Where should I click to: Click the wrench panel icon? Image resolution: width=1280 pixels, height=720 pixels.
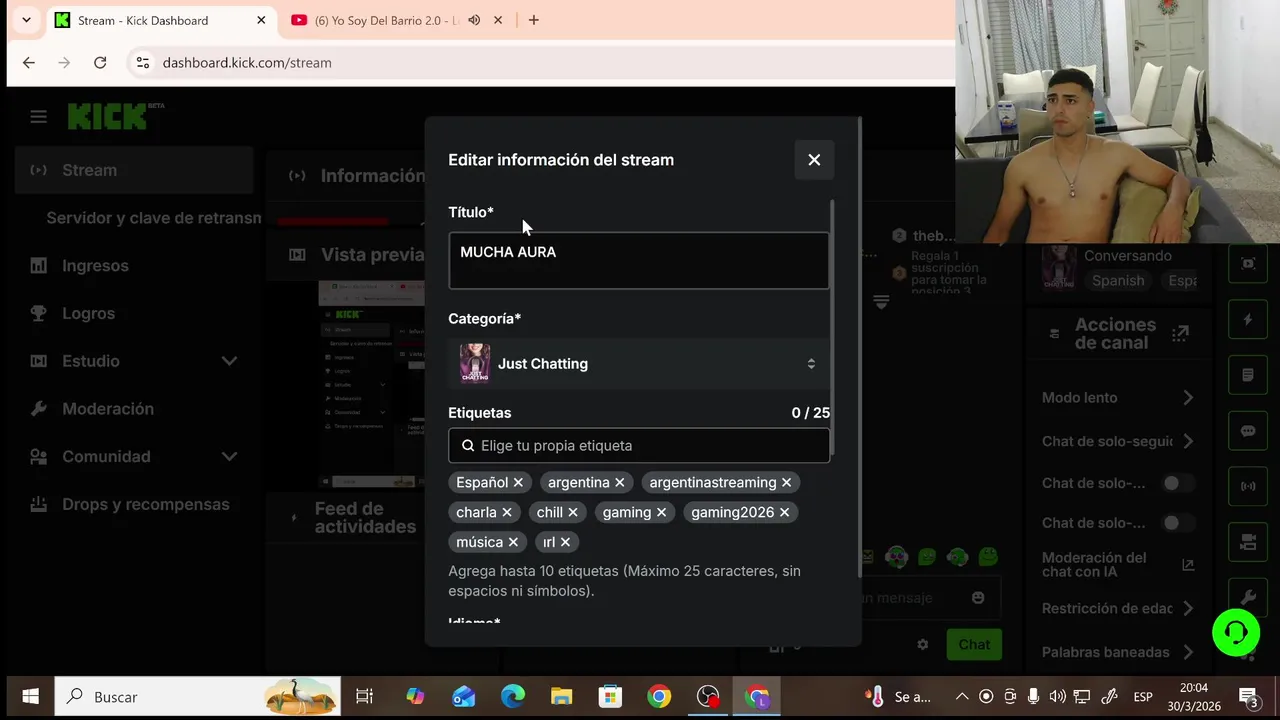(x=1248, y=597)
